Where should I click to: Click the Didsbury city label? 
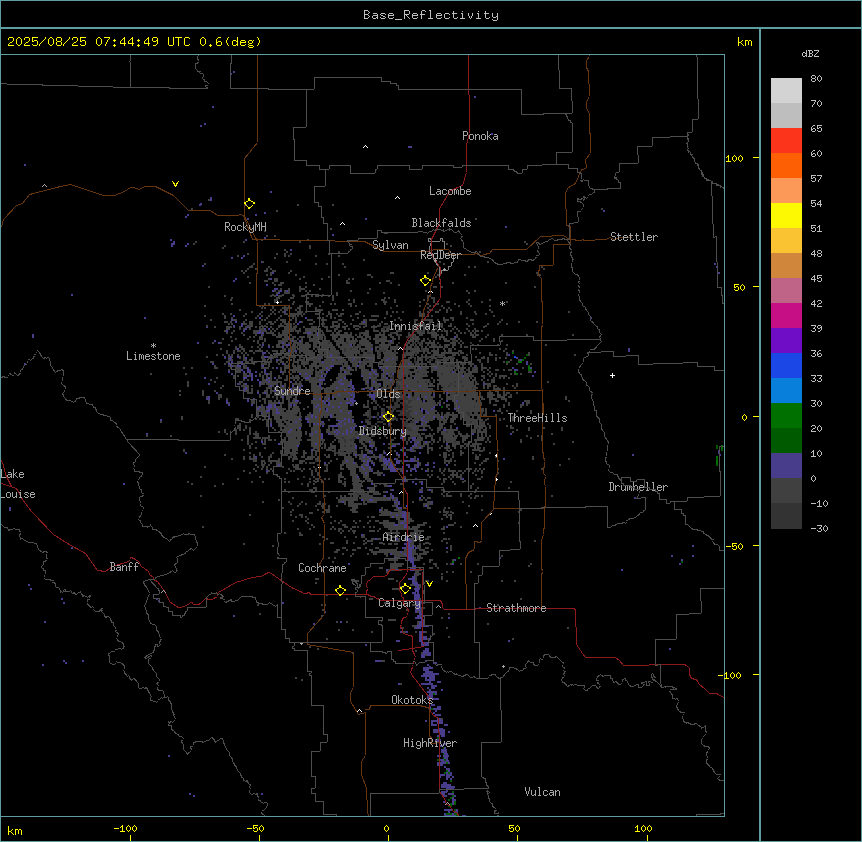[383, 431]
